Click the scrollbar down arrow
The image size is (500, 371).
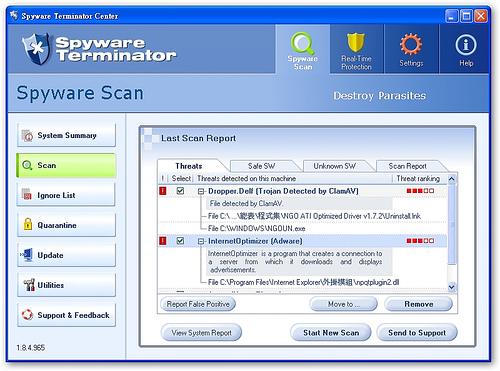coord(452,287)
